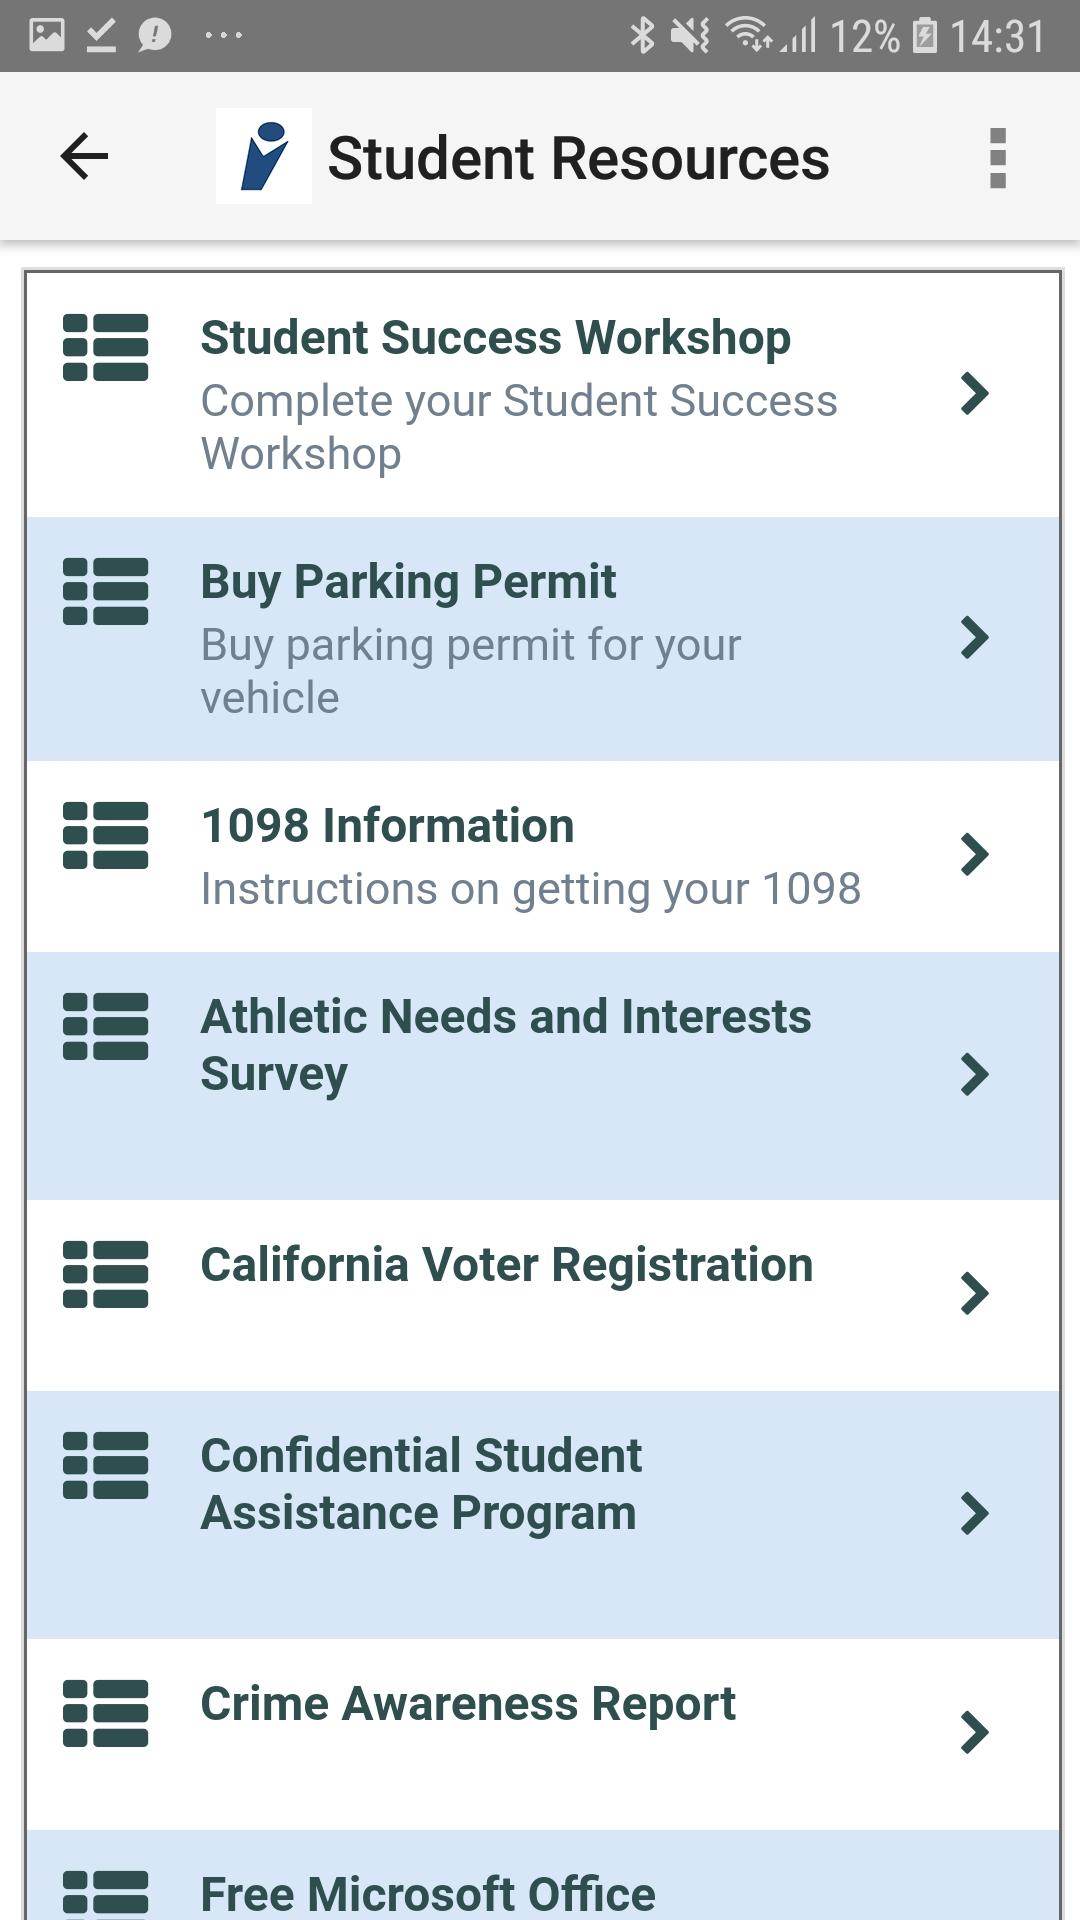
Task: Tap 'Instructions on getting your 1098' text
Action: [530, 889]
